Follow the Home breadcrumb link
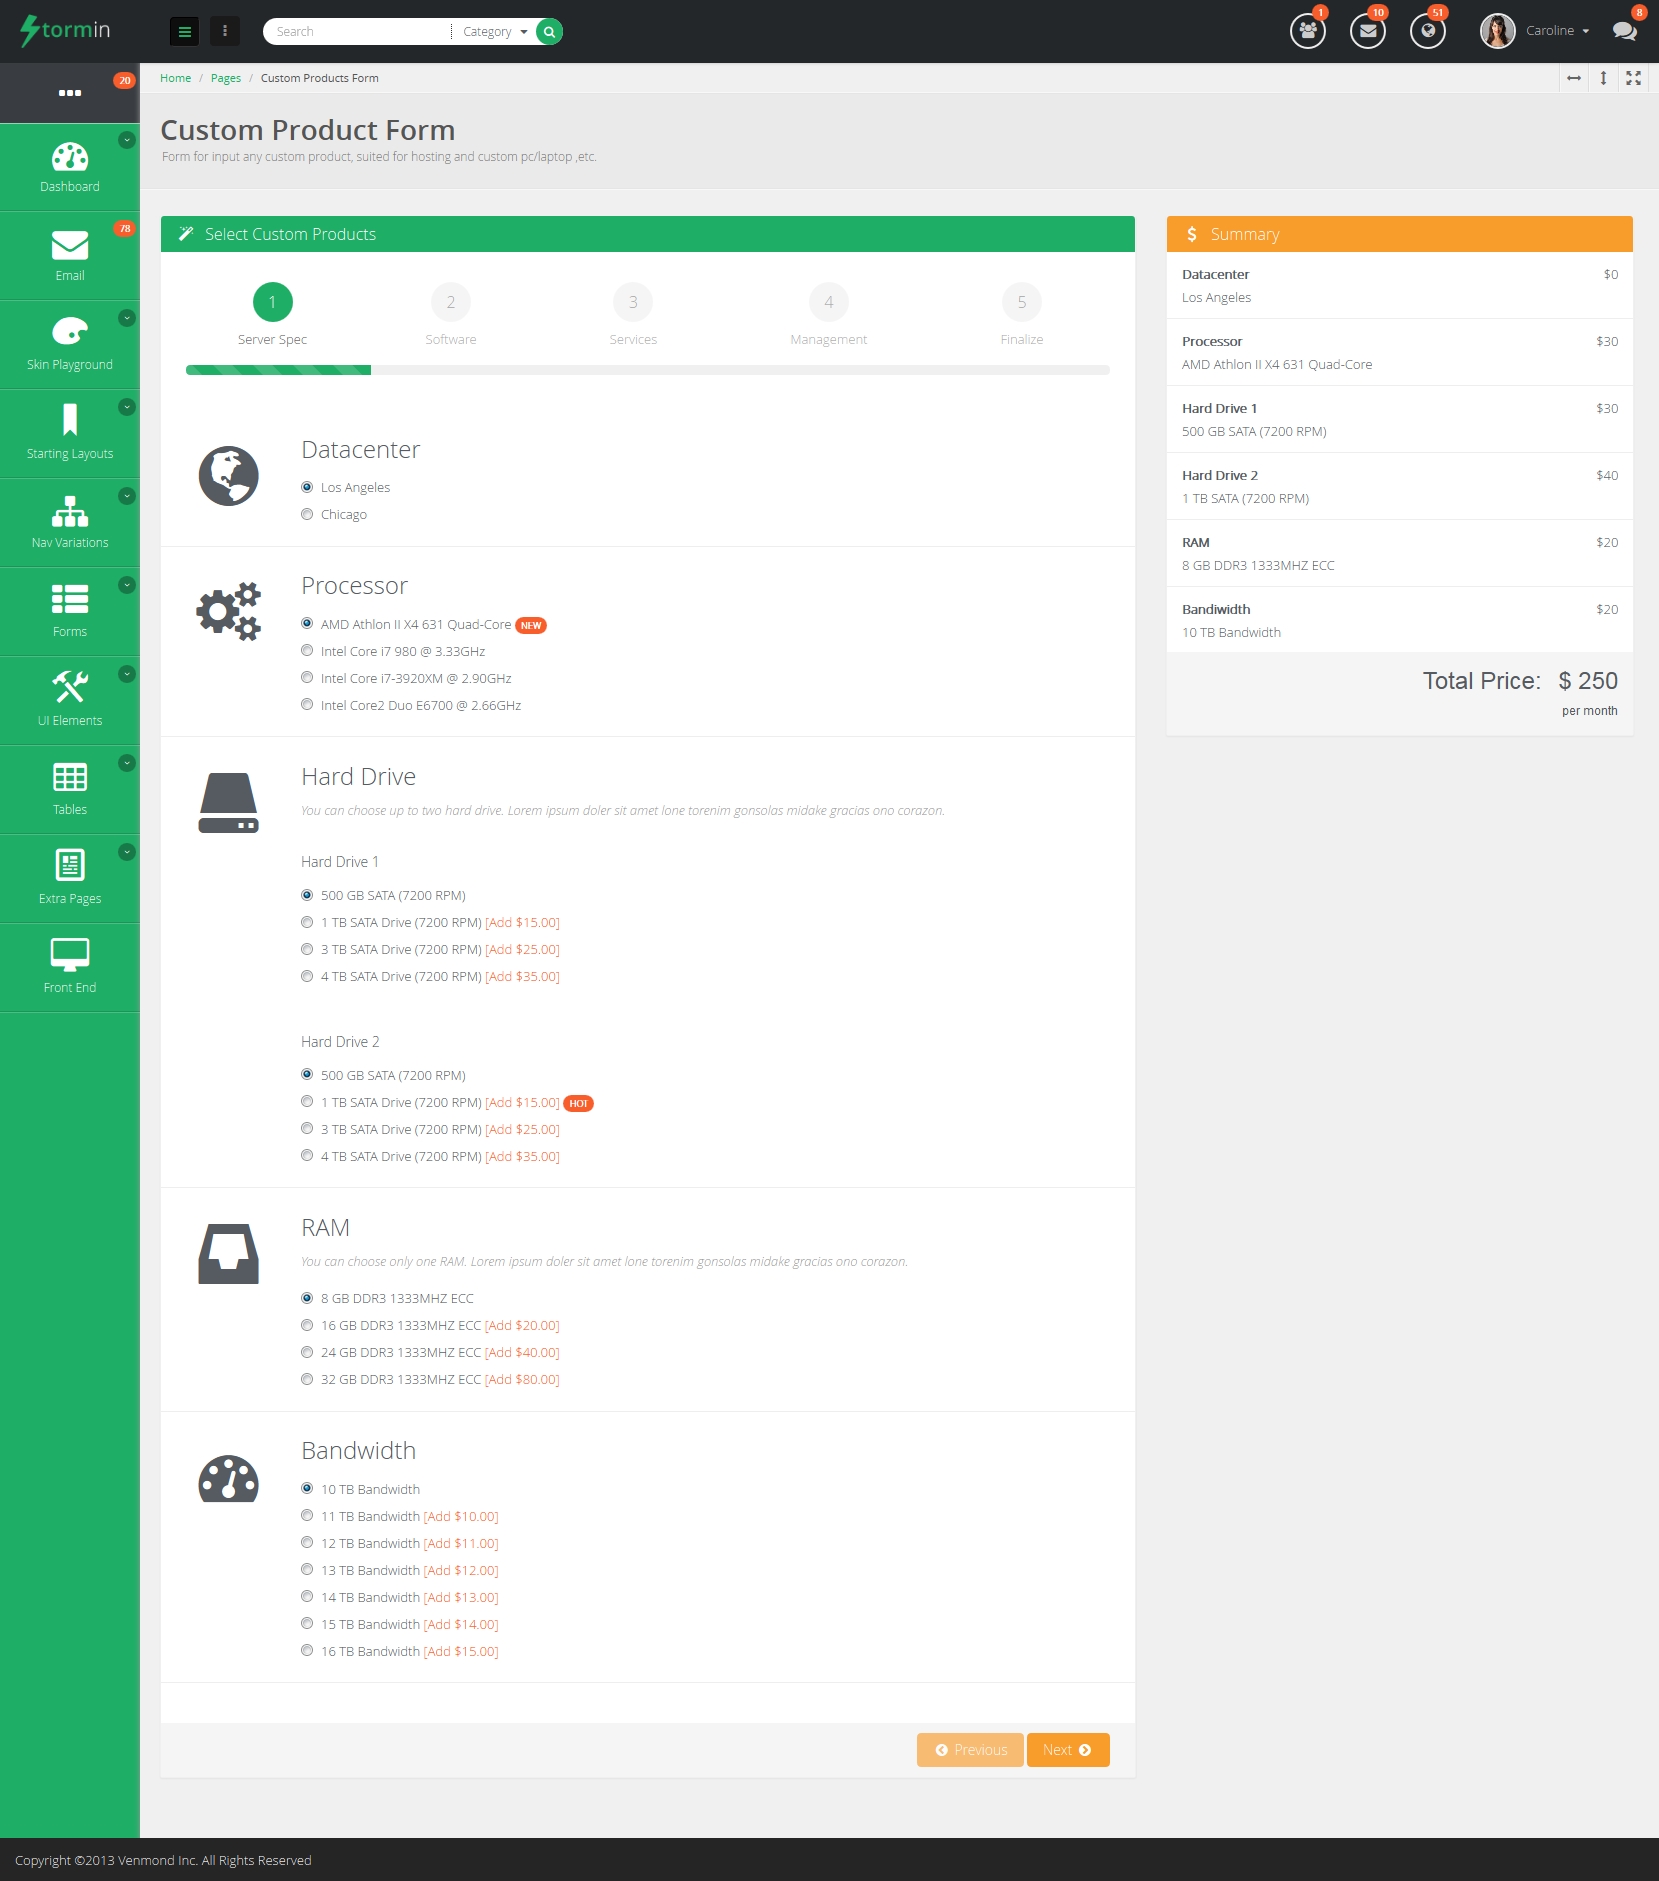Viewport: 1659px width, 1881px height. [175, 78]
